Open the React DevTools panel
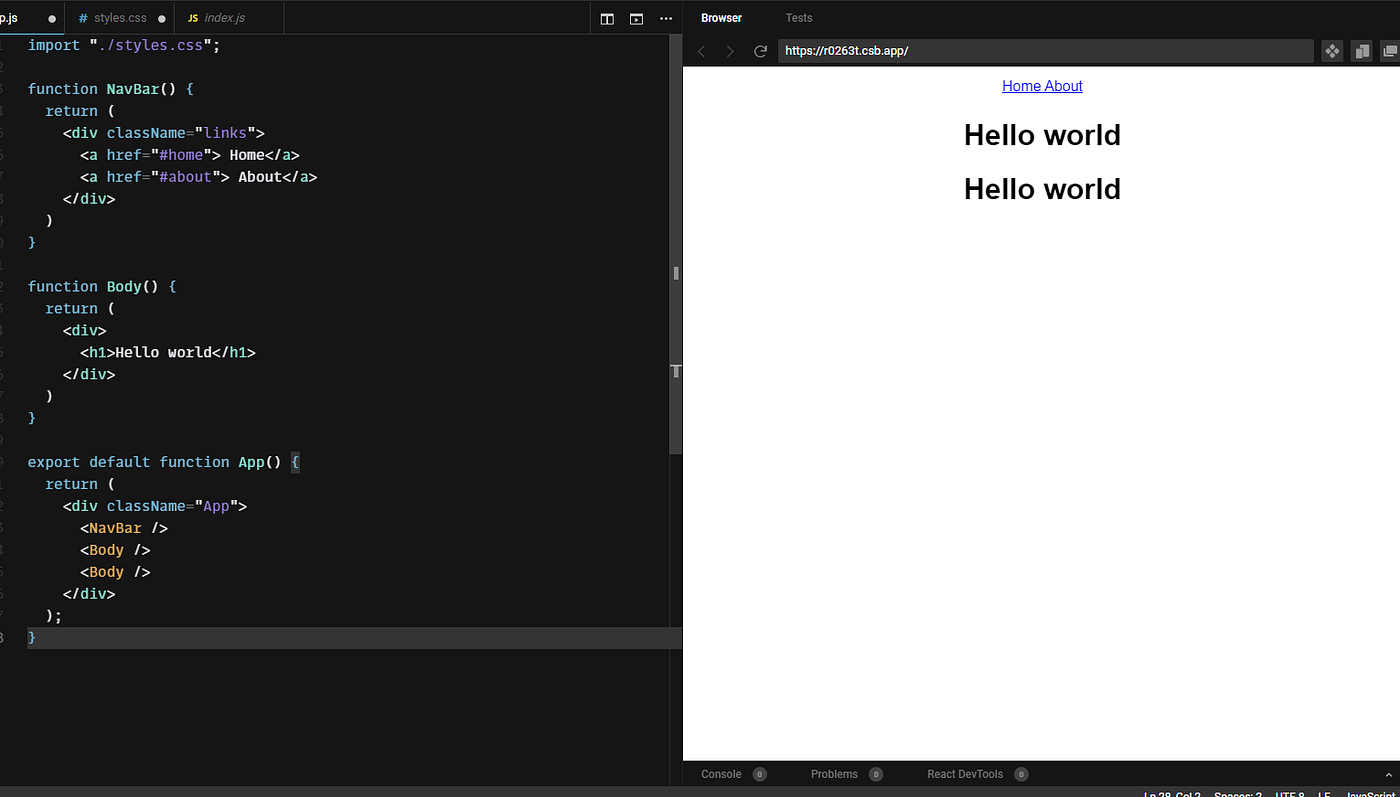 pos(964,773)
